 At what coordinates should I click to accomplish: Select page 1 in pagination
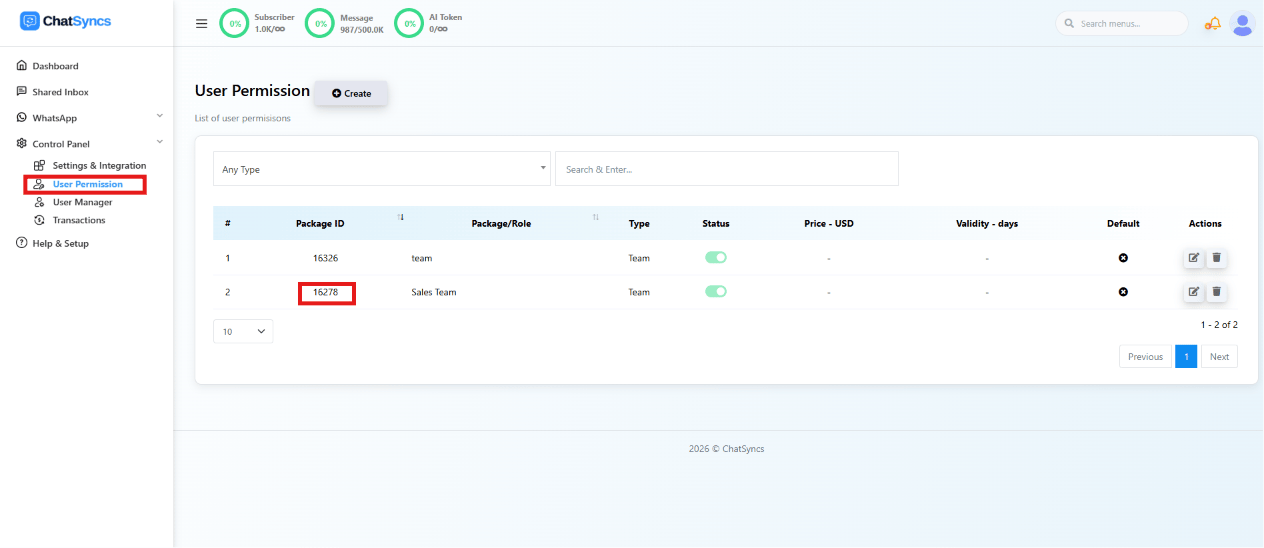pos(1186,356)
